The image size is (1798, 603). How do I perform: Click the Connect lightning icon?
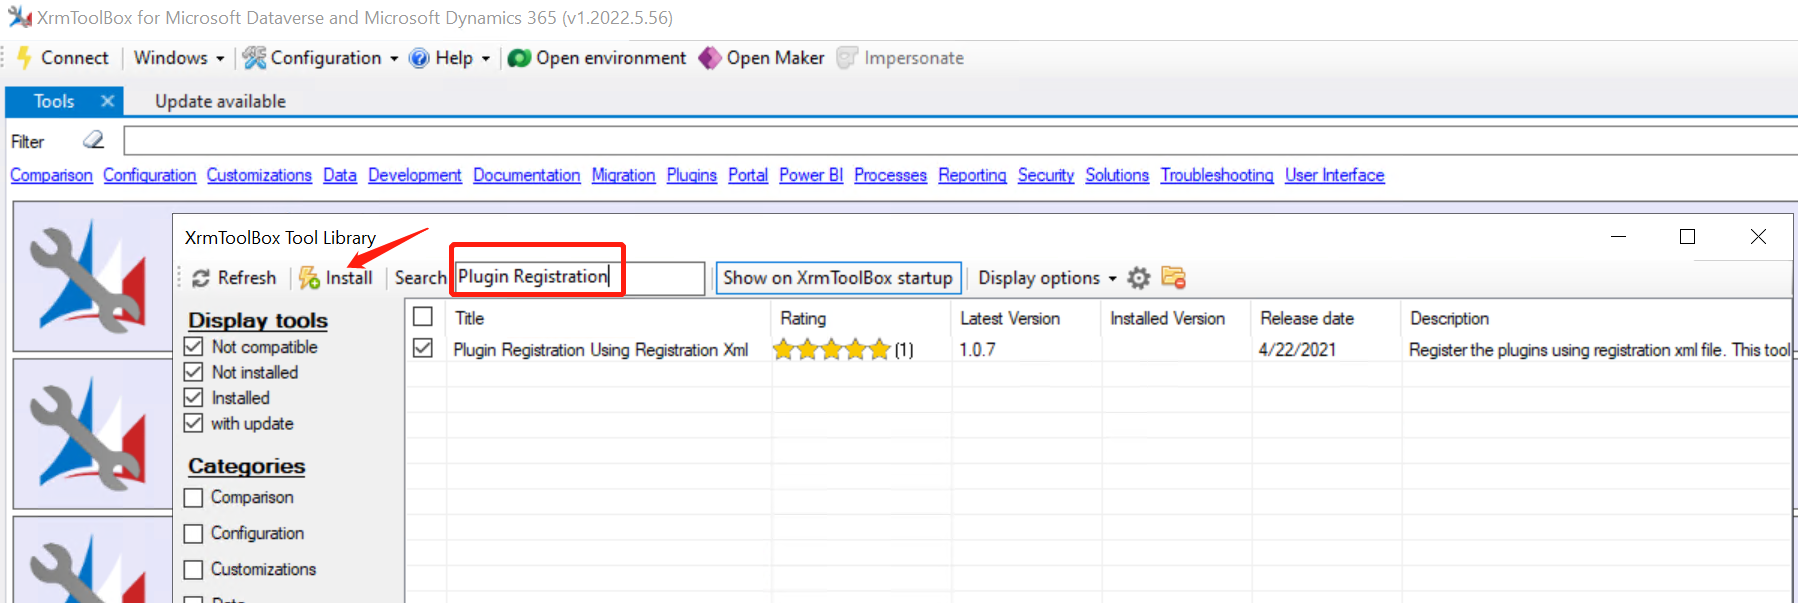[x=24, y=58]
